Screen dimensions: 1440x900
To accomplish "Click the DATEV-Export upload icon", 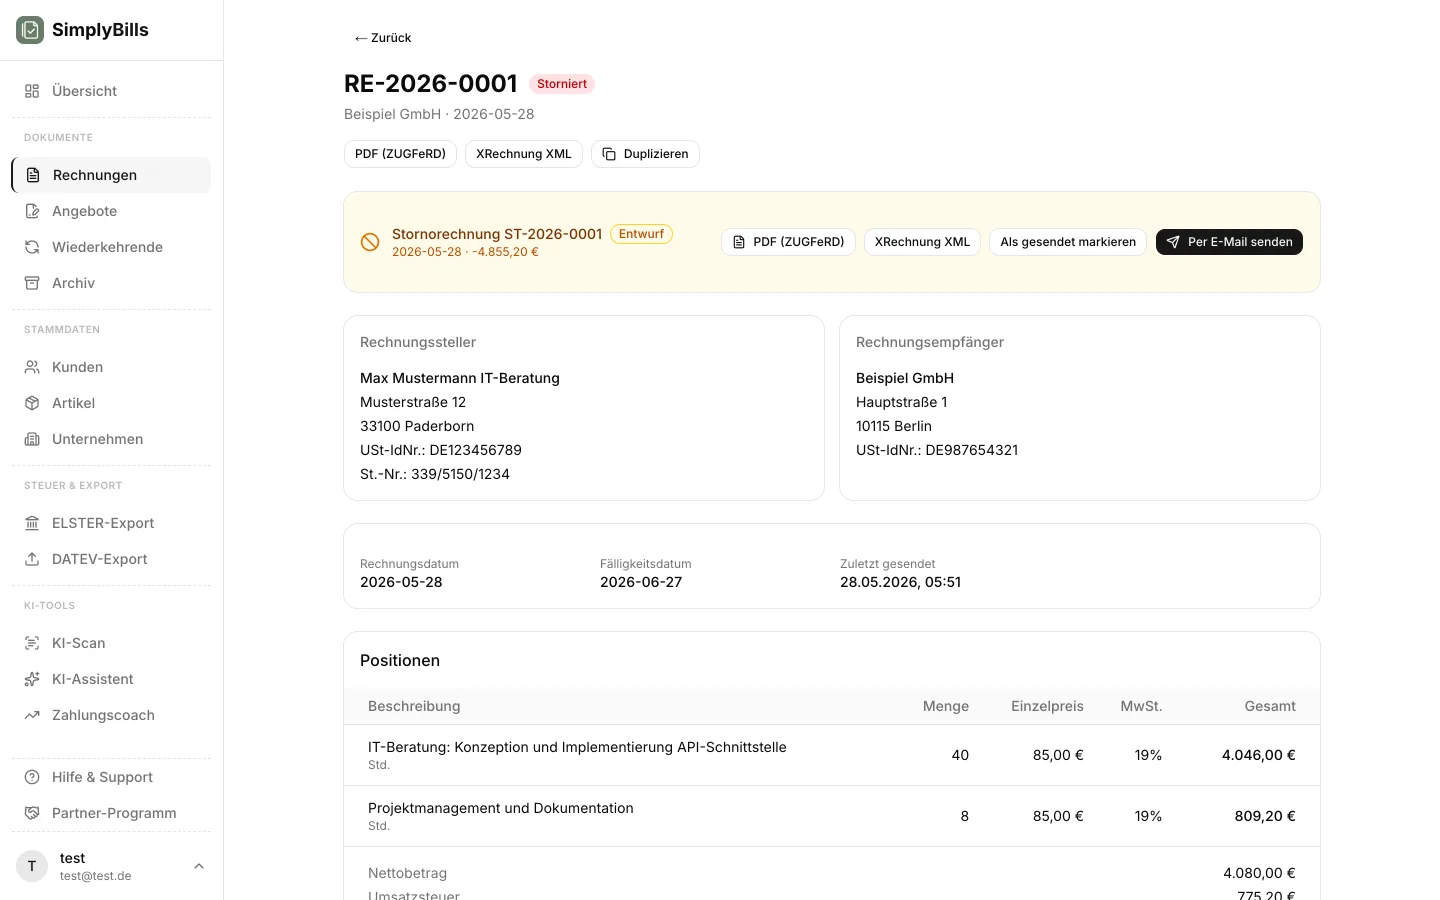I will 32,559.
